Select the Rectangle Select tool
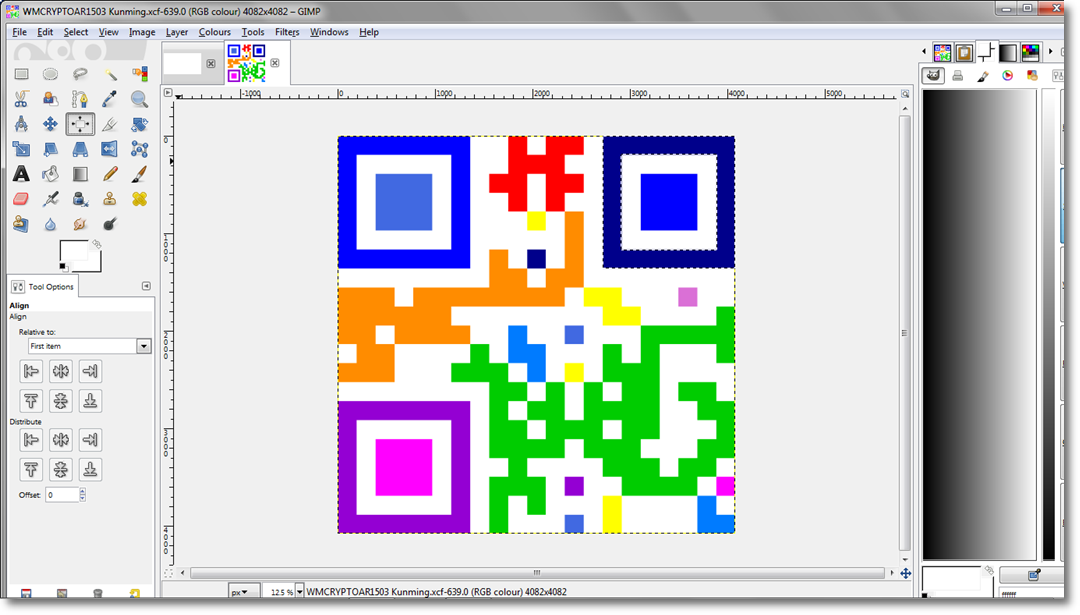 tap(21, 74)
